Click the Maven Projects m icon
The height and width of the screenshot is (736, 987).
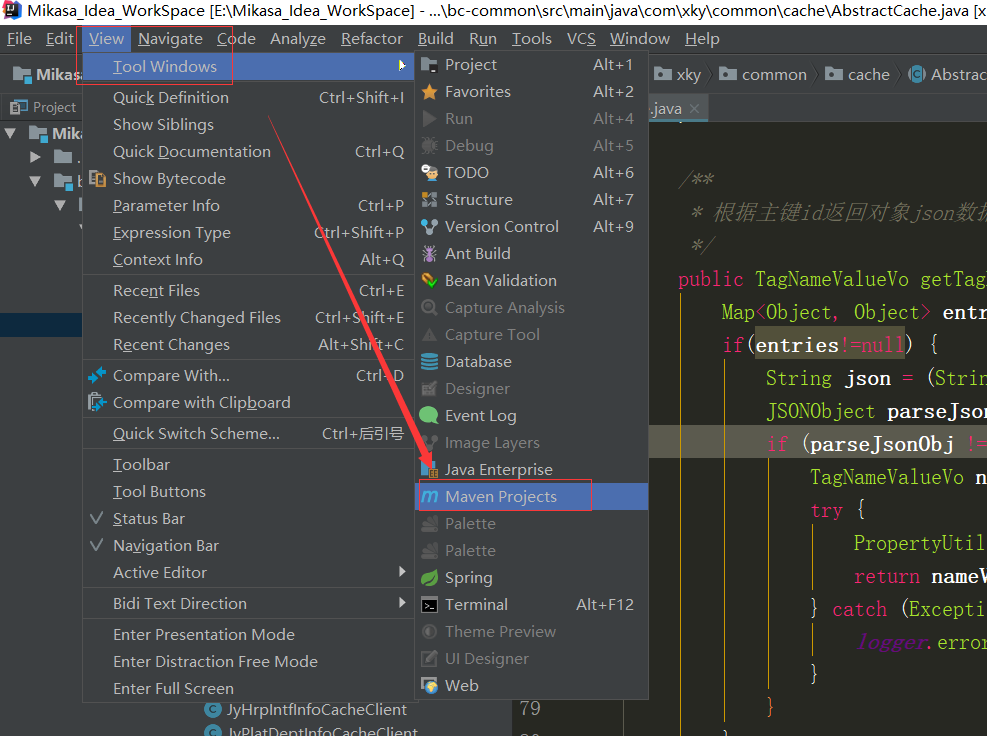click(x=429, y=497)
